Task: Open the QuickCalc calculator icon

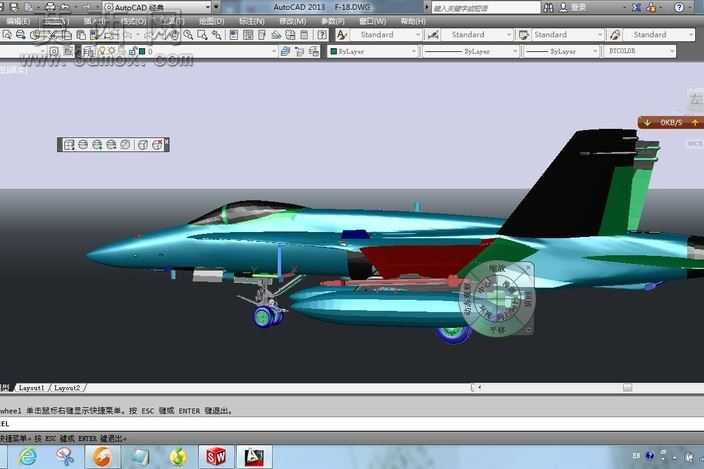Action: point(304,35)
